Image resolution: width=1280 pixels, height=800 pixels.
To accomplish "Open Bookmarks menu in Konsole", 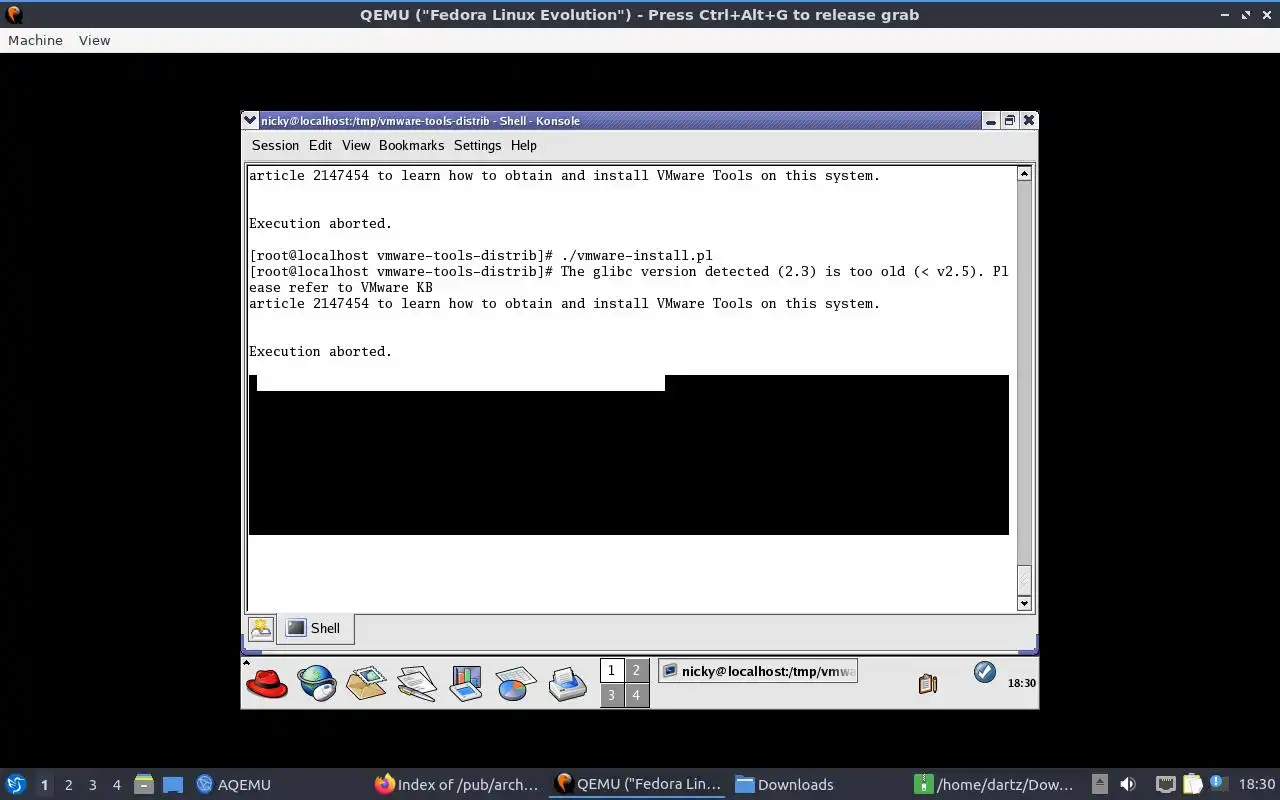I will pos(411,145).
